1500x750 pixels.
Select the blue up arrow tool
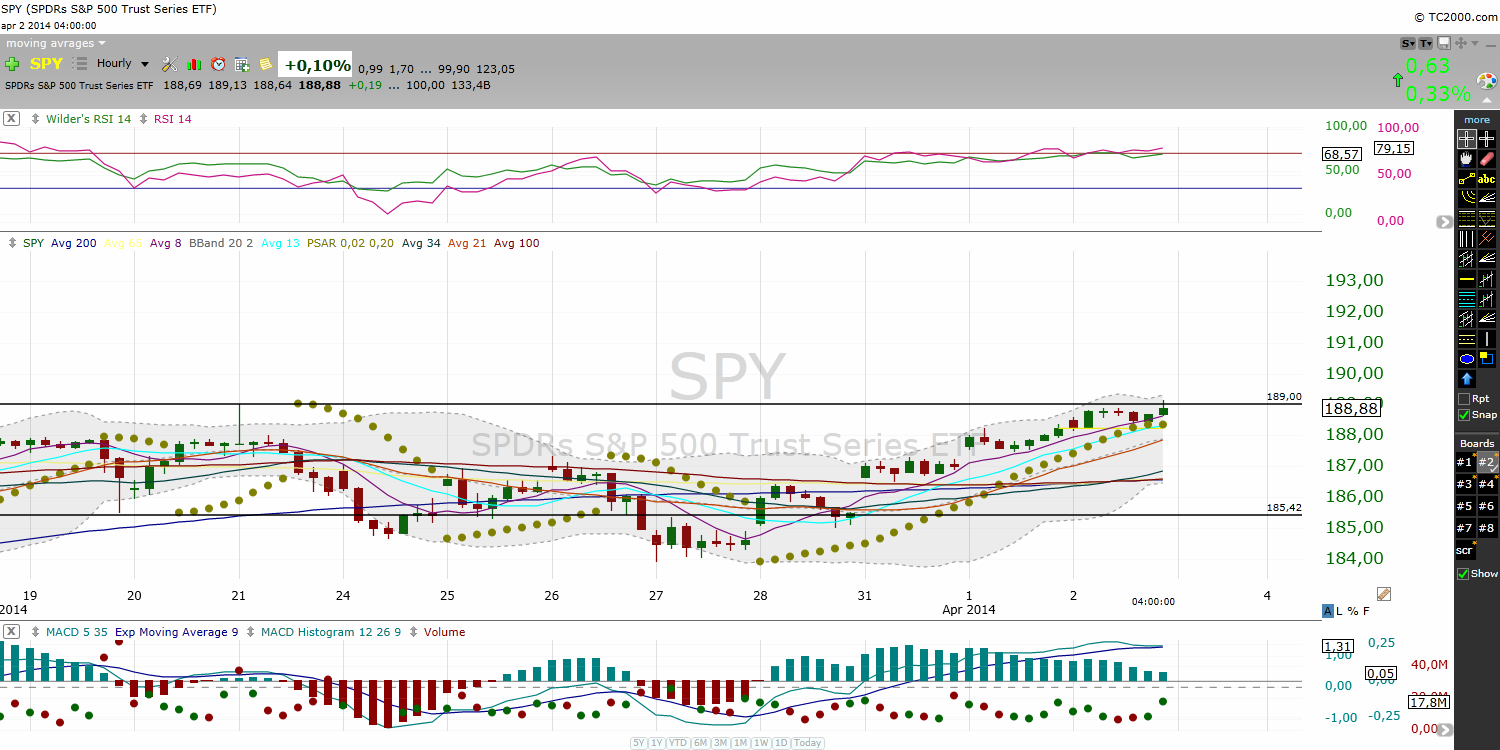pyautogui.click(x=1466, y=379)
